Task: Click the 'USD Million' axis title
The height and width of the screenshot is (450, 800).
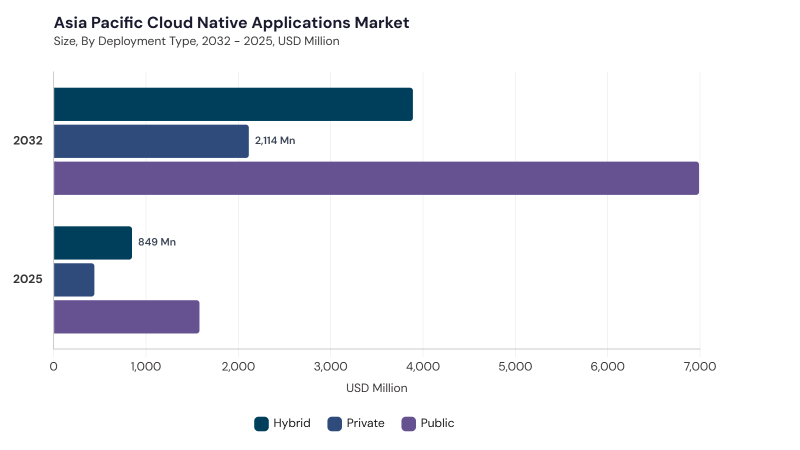Action: tap(377, 388)
